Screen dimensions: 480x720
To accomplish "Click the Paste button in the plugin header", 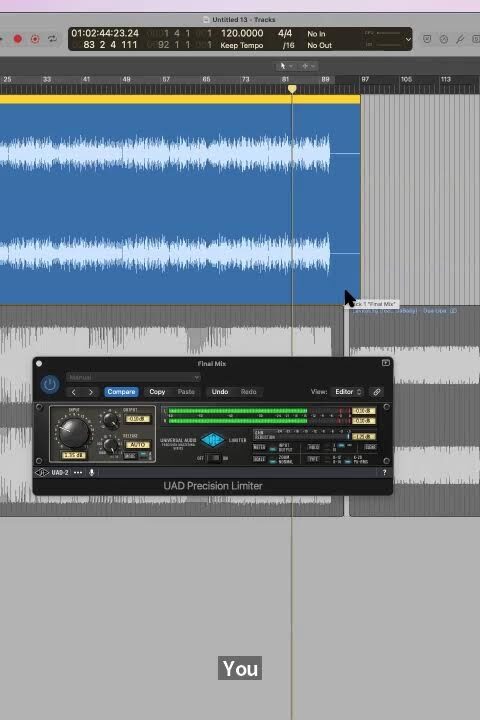I will [186, 392].
